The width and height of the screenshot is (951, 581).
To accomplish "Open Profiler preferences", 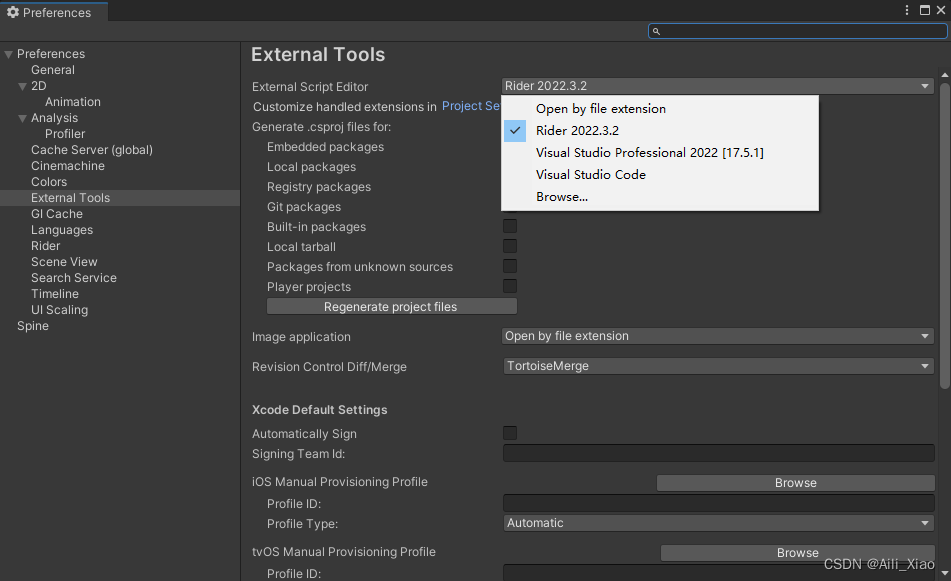I will (x=65, y=134).
